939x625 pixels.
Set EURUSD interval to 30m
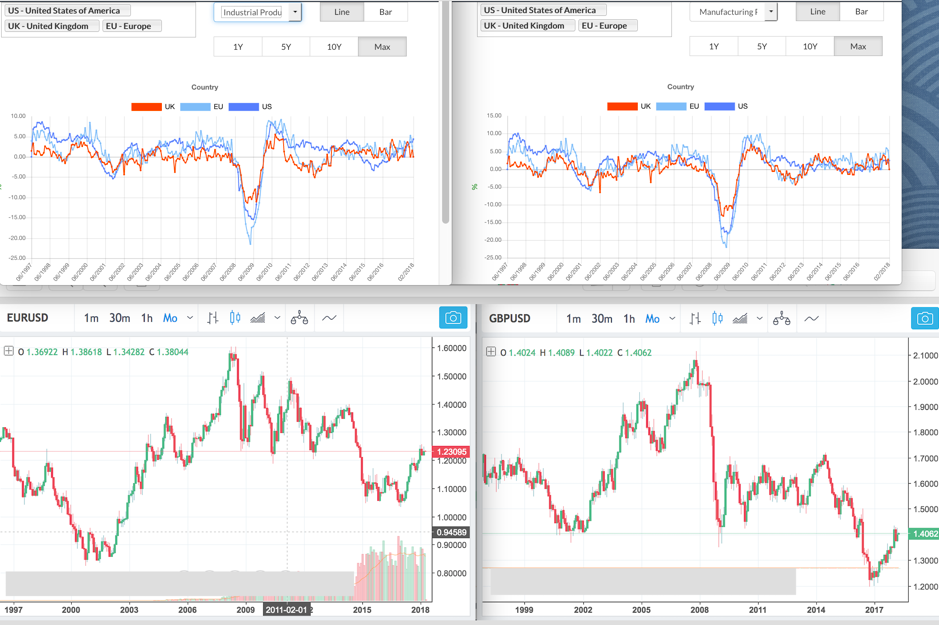(119, 318)
